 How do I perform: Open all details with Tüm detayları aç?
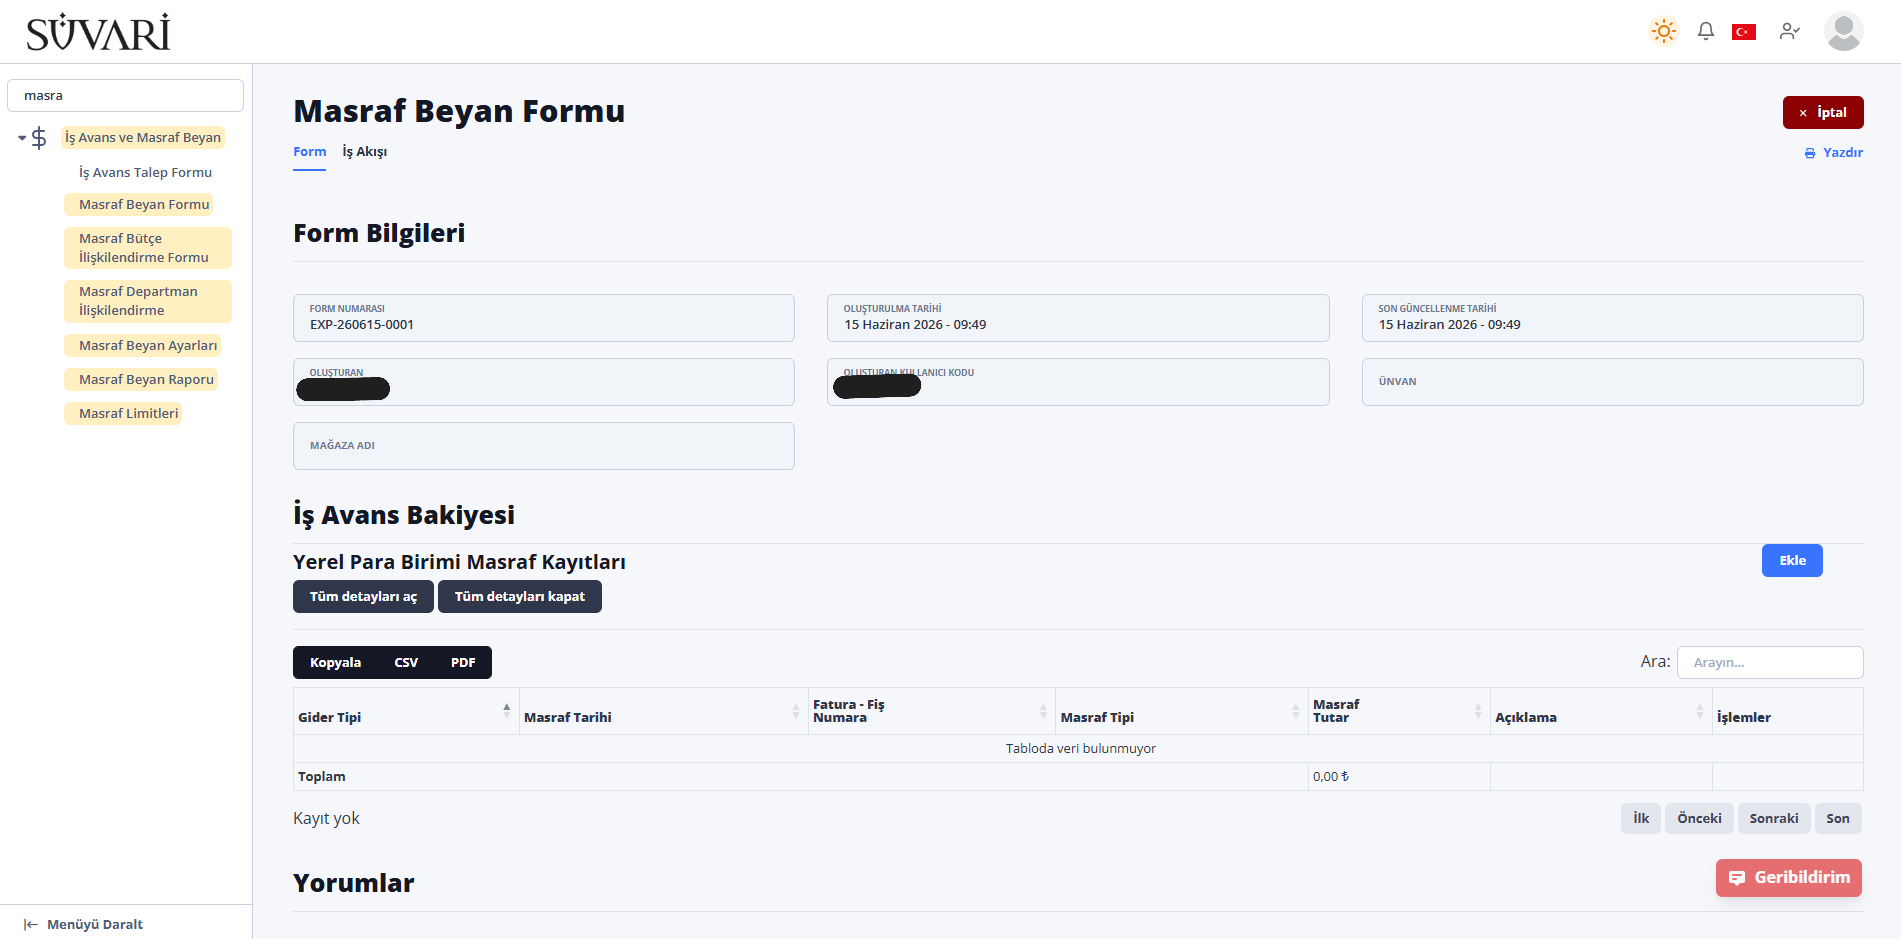coord(363,597)
